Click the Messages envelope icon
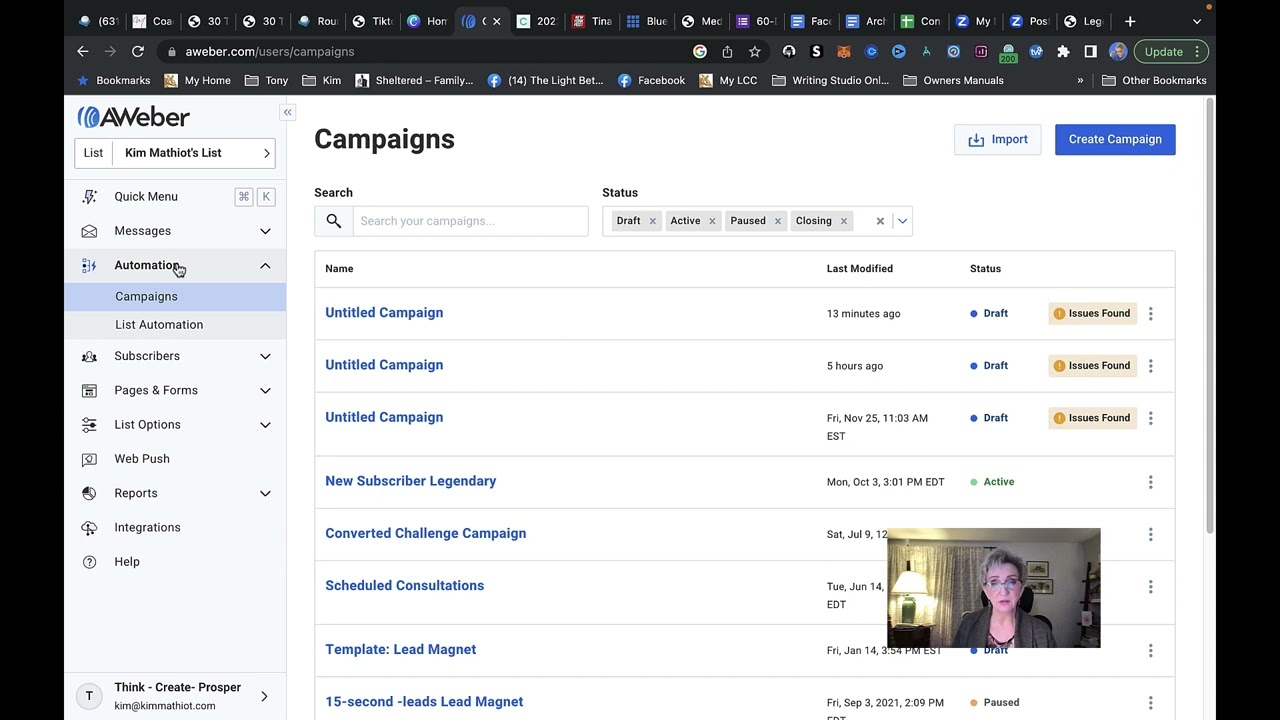 pyautogui.click(x=89, y=231)
